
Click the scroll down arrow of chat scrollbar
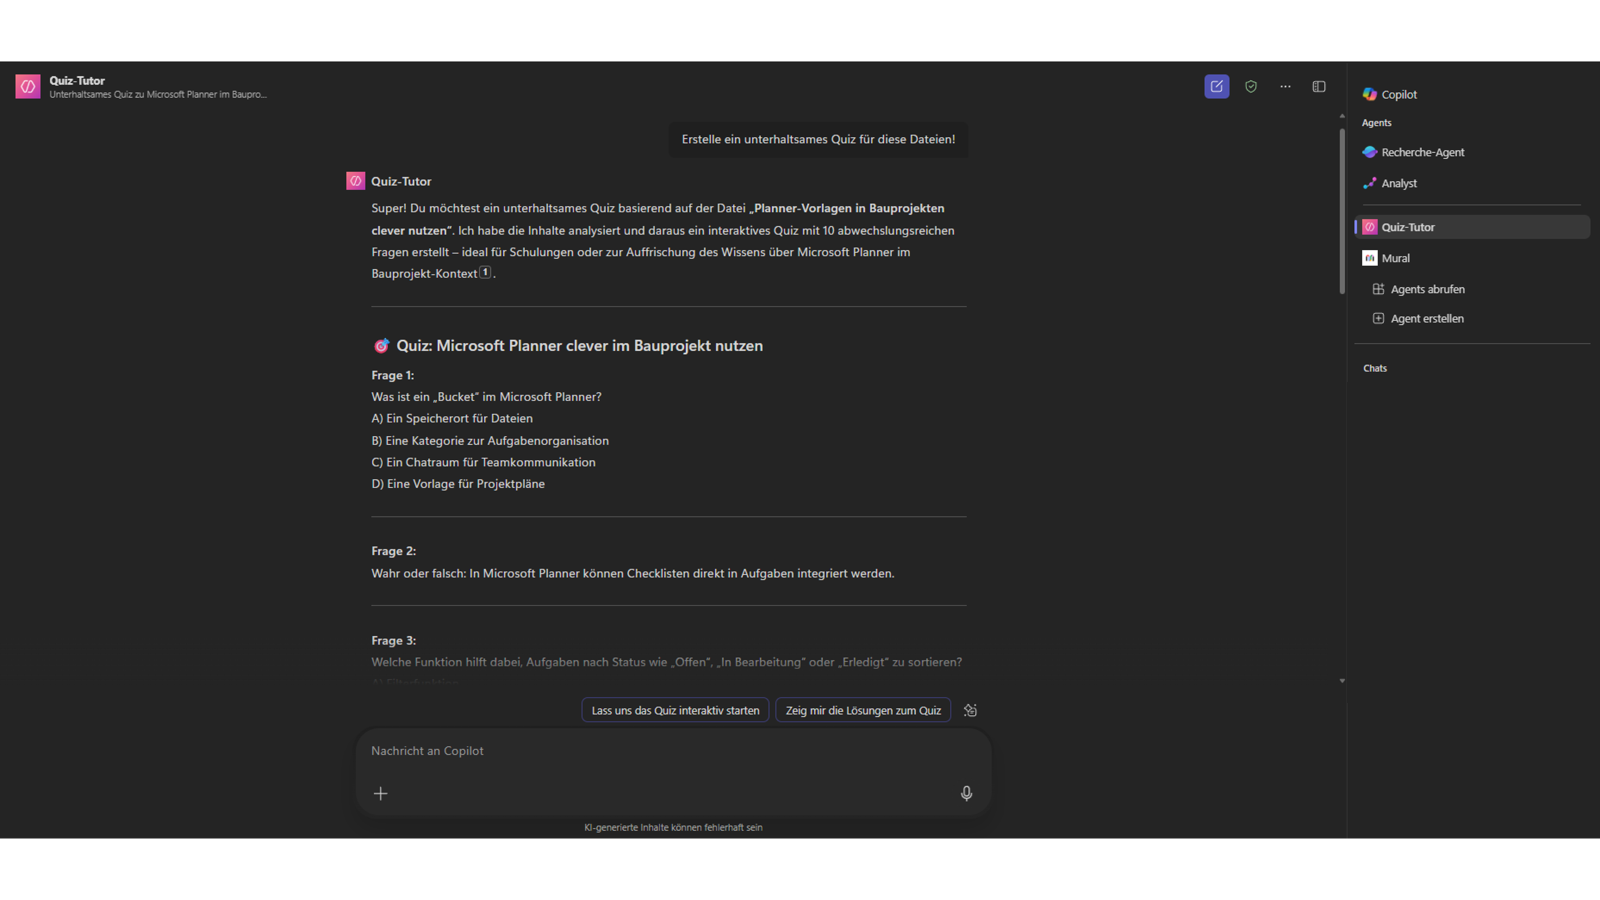point(1342,681)
